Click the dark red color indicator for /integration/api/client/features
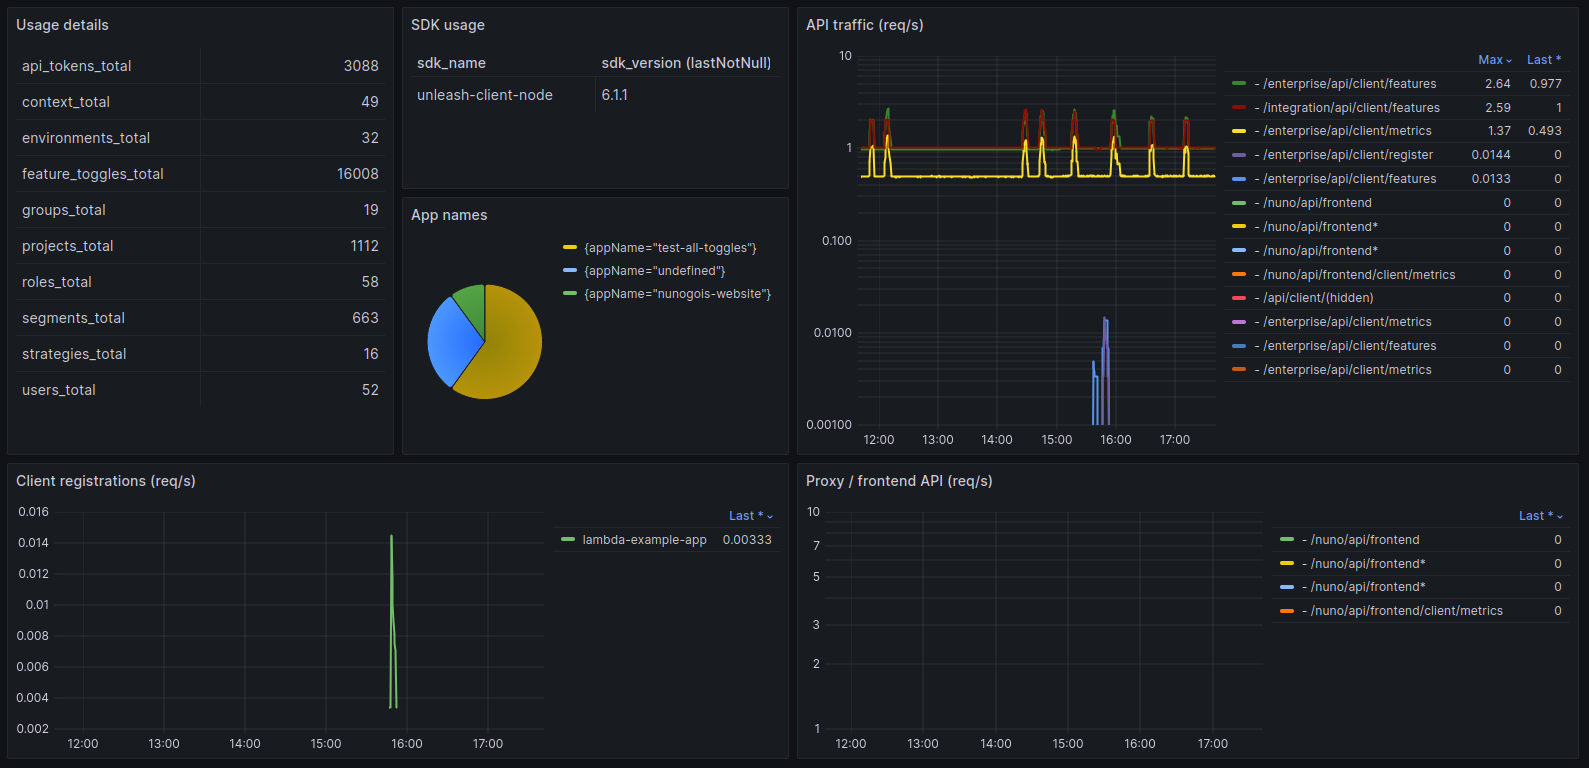This screenshot has width=1589, height=768. point(1239,108)
